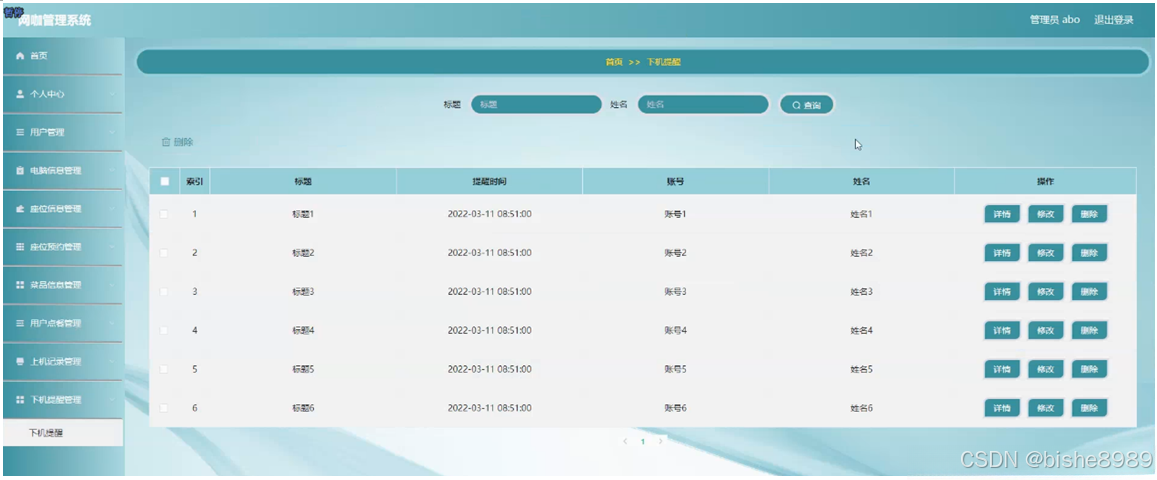The width and height of the screenshot is (1157, 480).
Task: Click the icon next to 座位信息管理
Action: 20,209
